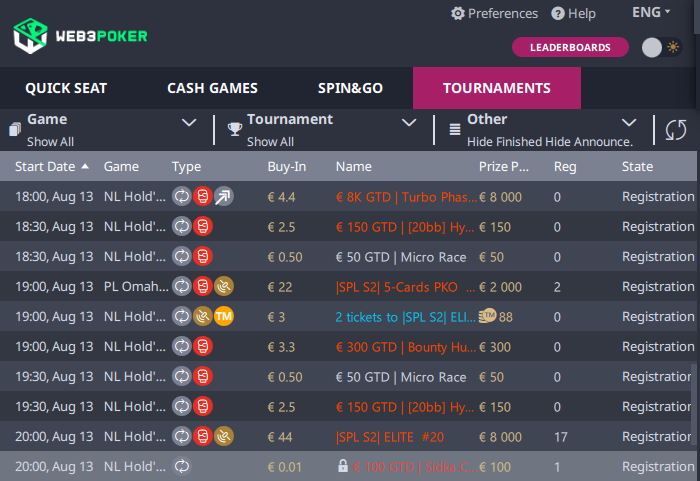Screen dimensions: 700x481
Task: Click the Help question mark icon
Action: tap(558, 13)
